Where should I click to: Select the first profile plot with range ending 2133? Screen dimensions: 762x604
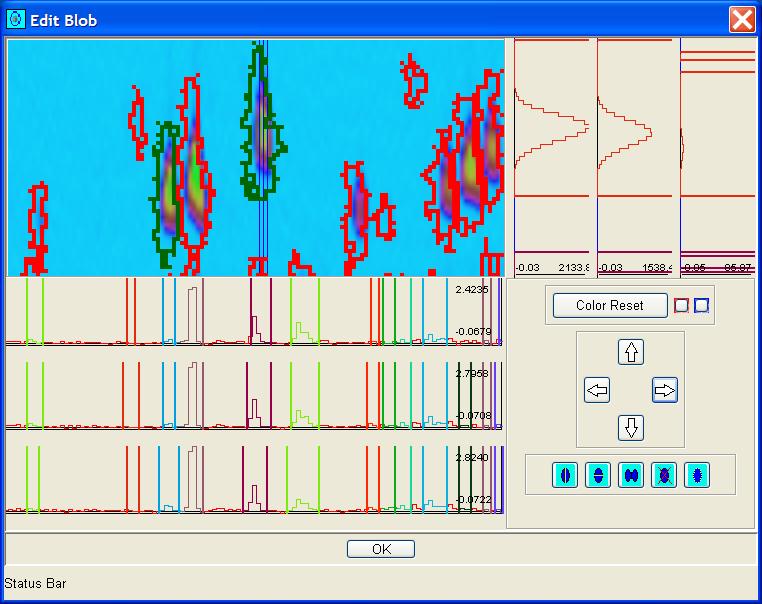(x=554, y=155)
